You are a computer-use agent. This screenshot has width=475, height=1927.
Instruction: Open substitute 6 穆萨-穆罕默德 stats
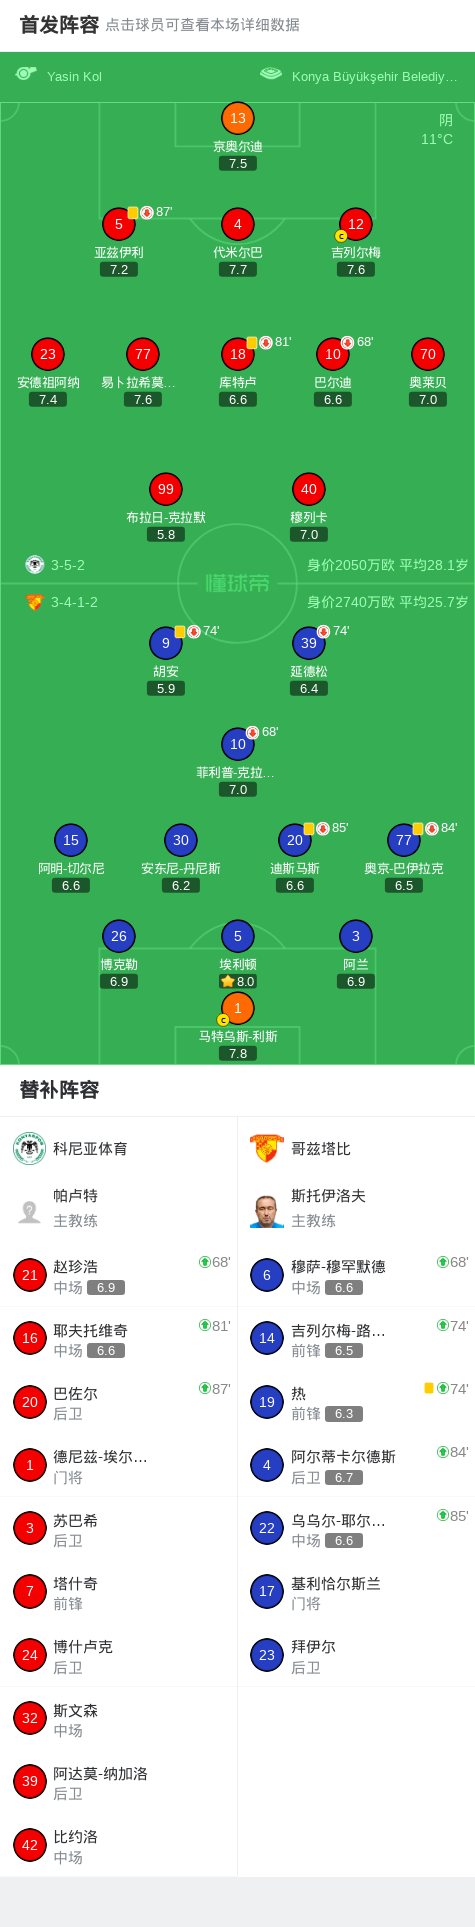(356, 1275)
